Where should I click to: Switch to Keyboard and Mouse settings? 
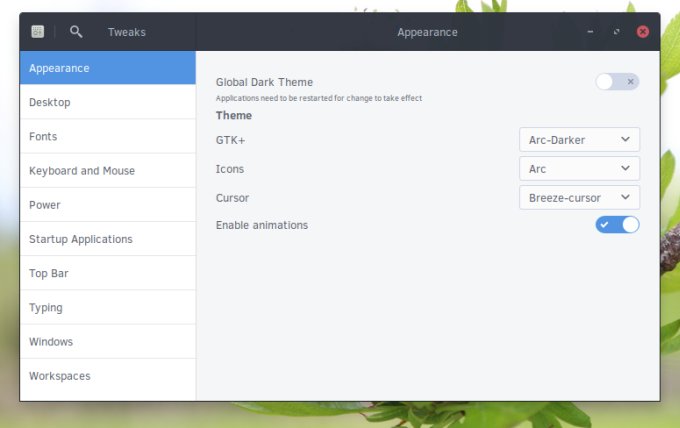click(108, 171)
